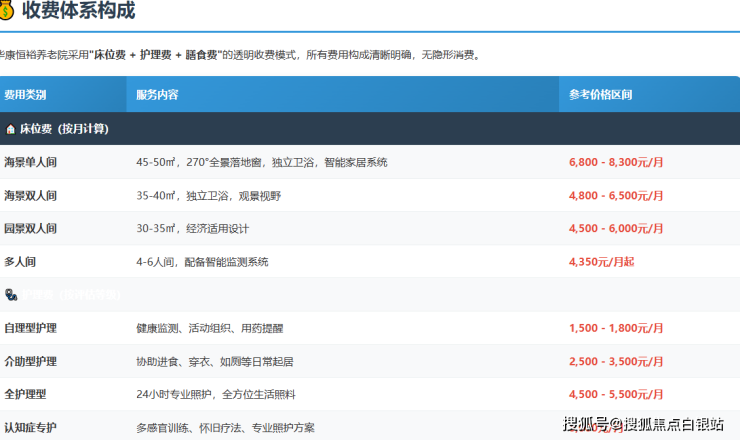This screenshot has width=740, height=440.
Task: Select the 园景双人间 row label
Action: point(30,228)
